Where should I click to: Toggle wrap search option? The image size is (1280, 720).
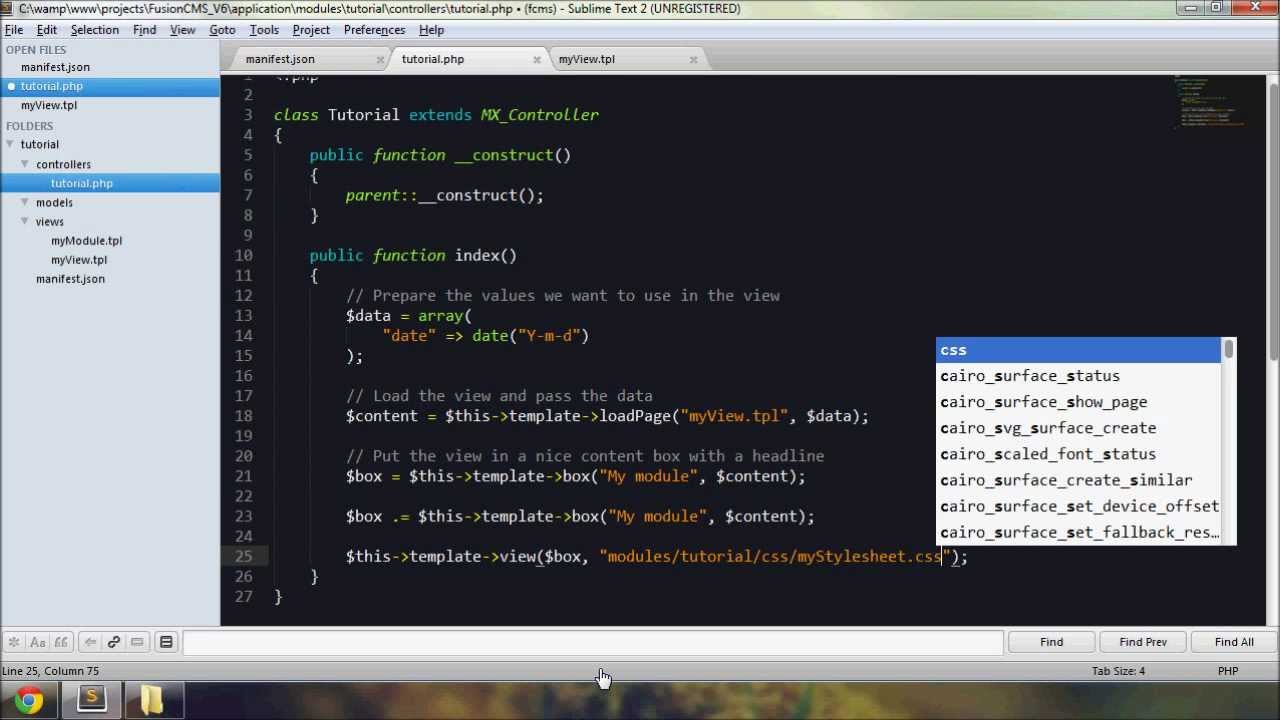[x=113, y=642]
